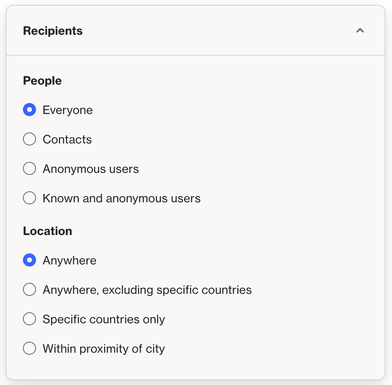Screen dimensions: 392x385
Task: Click the Within proximity of city text
Action: [104, 348]
